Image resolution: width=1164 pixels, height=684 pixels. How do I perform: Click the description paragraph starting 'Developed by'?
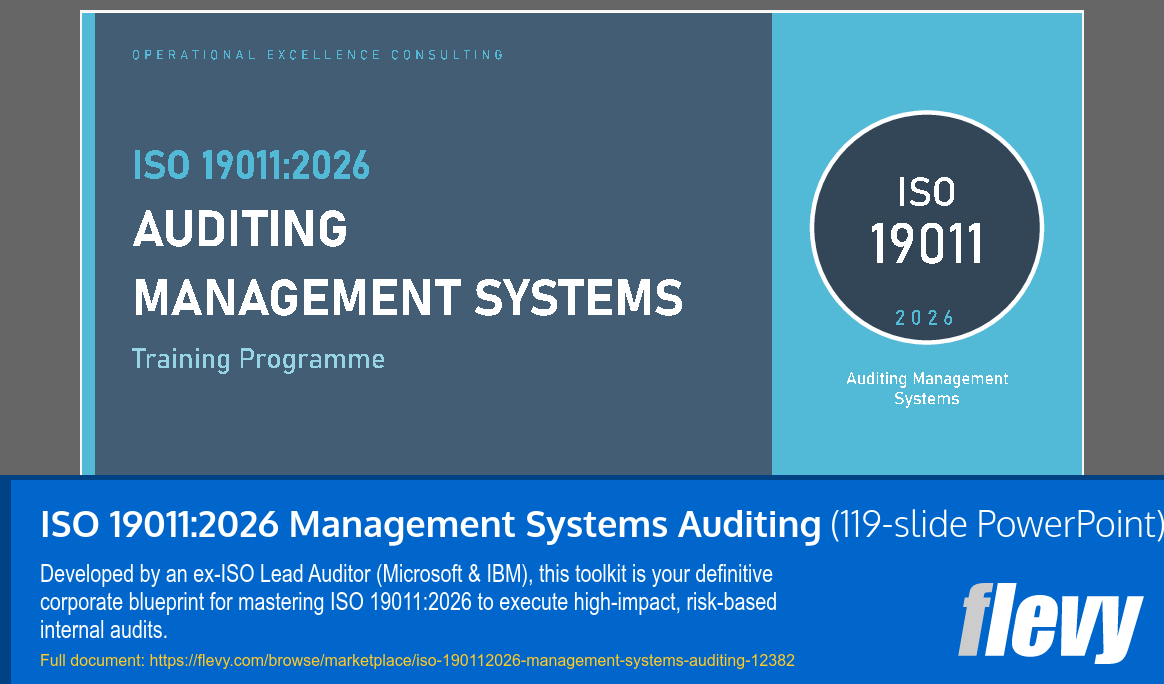pos(408,602)
